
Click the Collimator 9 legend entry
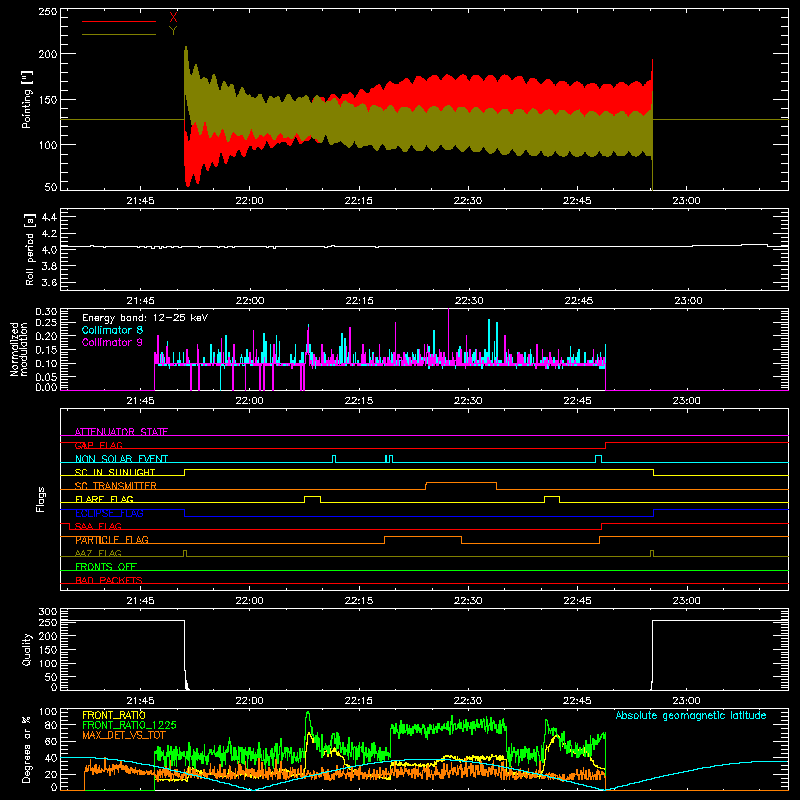[x=112, y=342]
